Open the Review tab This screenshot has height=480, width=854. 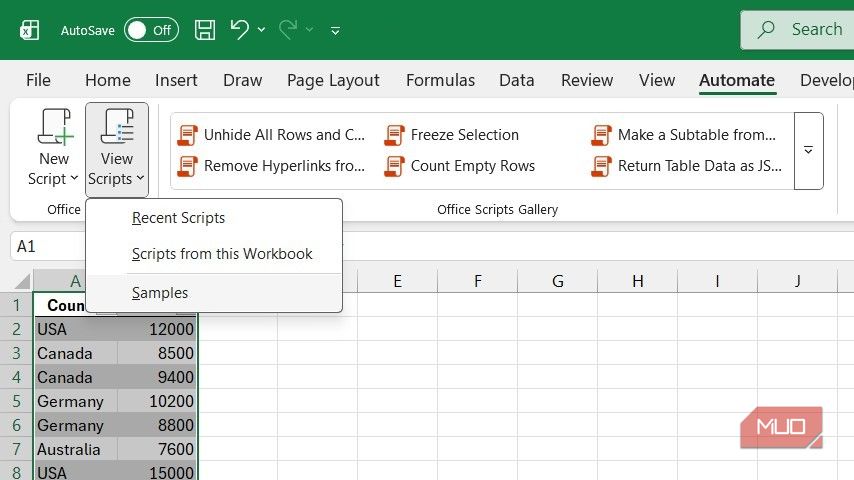[587, 80]
